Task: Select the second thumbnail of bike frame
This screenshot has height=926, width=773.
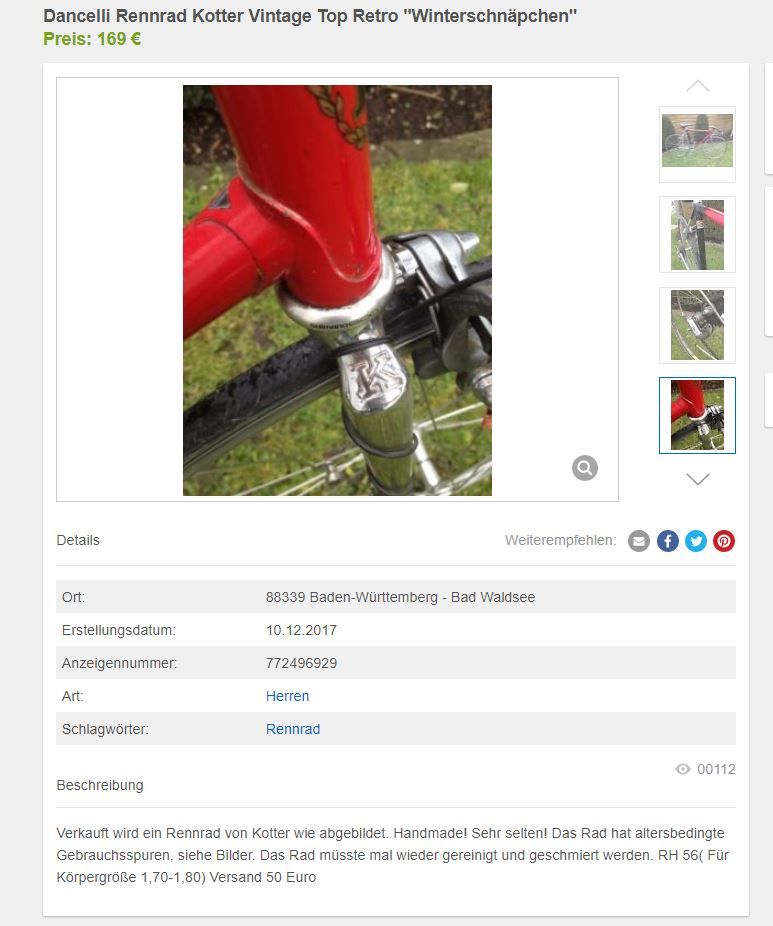Action: click(x=697, y=234)
